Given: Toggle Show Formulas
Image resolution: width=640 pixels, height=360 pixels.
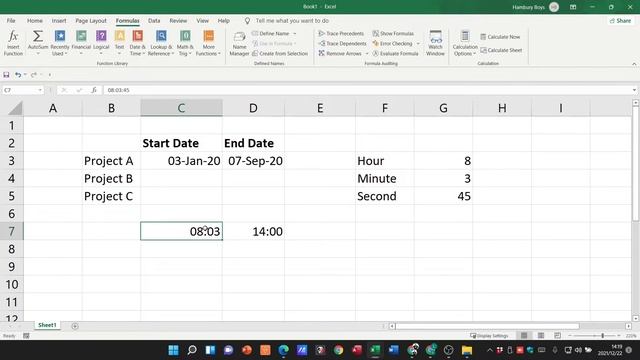Looking at the screenshot, I should [x=393, y=33].
